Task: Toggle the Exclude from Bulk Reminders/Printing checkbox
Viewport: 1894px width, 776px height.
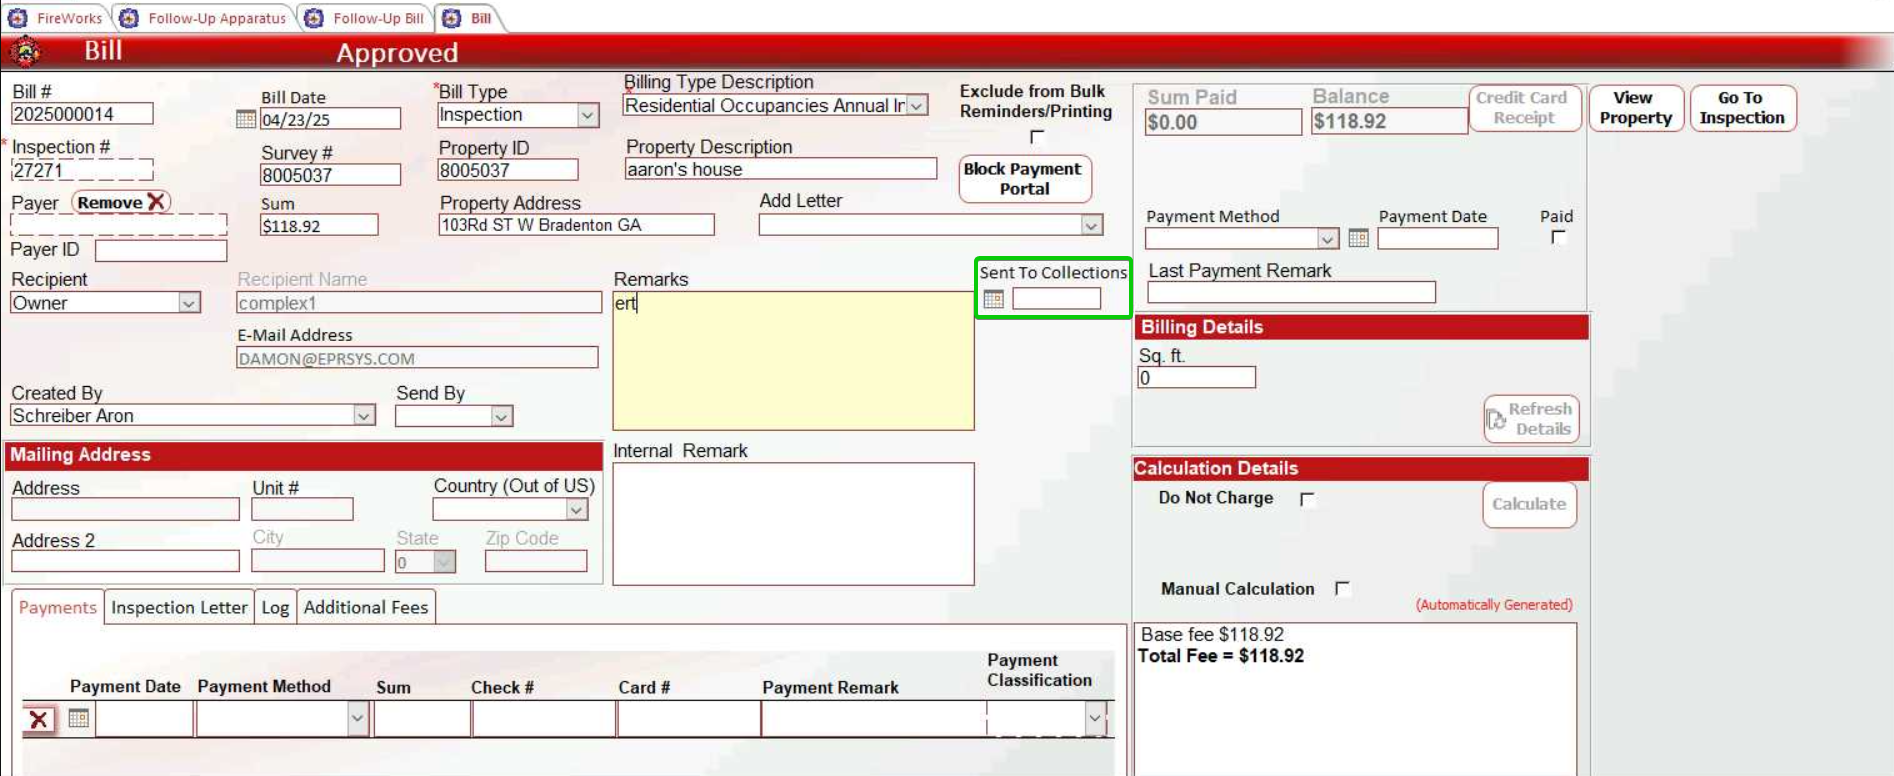Action: pos(1037,137)
